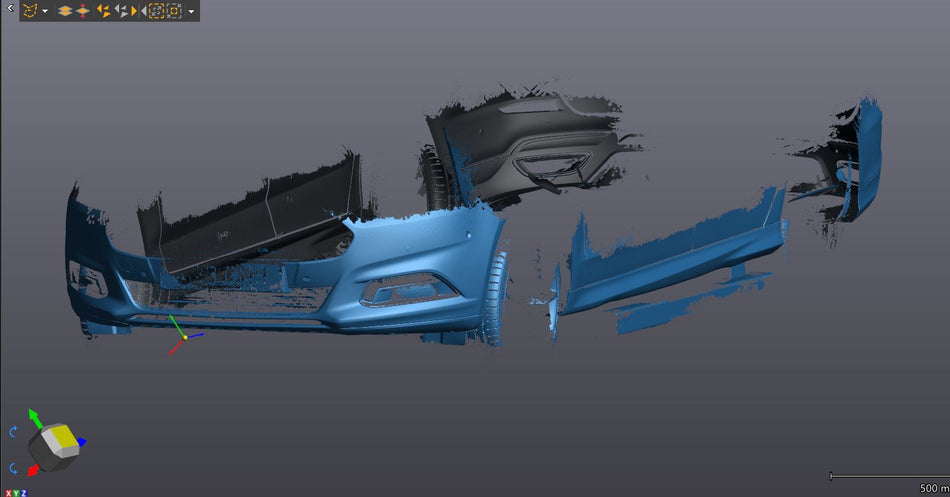
Task: Click the orange layer with red dots icon
Action: tap(83, 11)
